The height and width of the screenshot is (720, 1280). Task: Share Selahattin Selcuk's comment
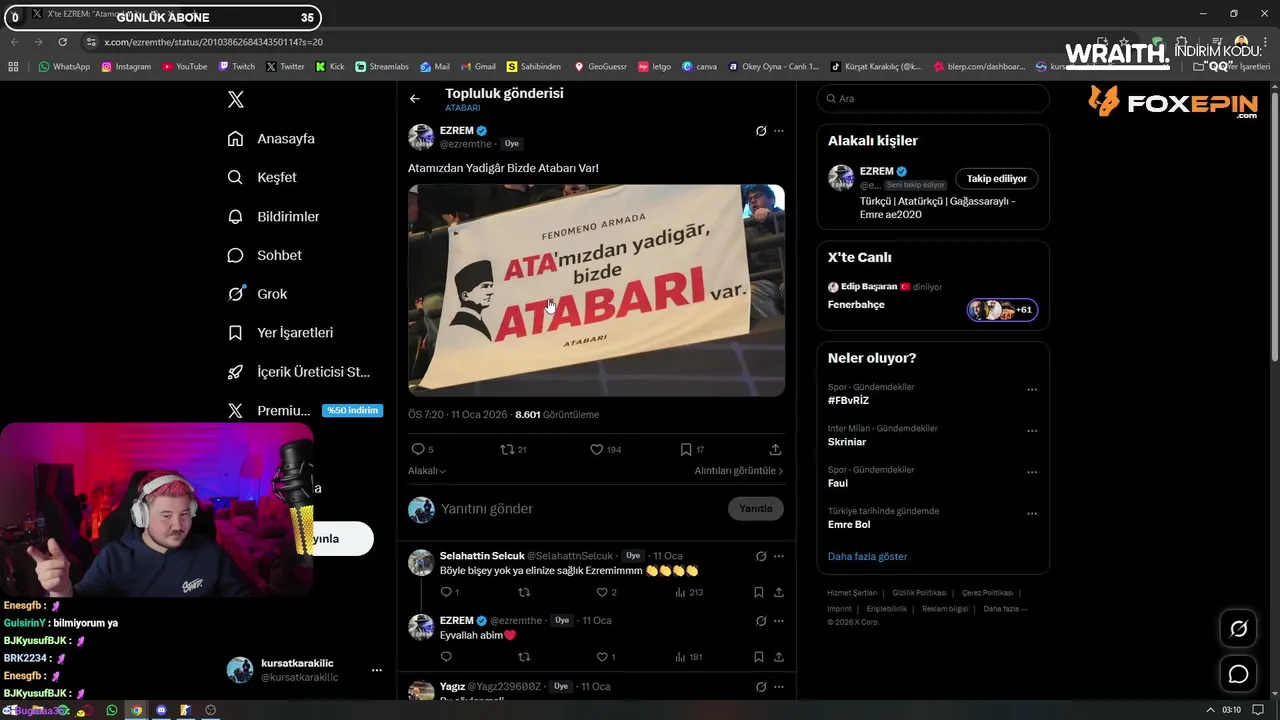pos(778,593)
